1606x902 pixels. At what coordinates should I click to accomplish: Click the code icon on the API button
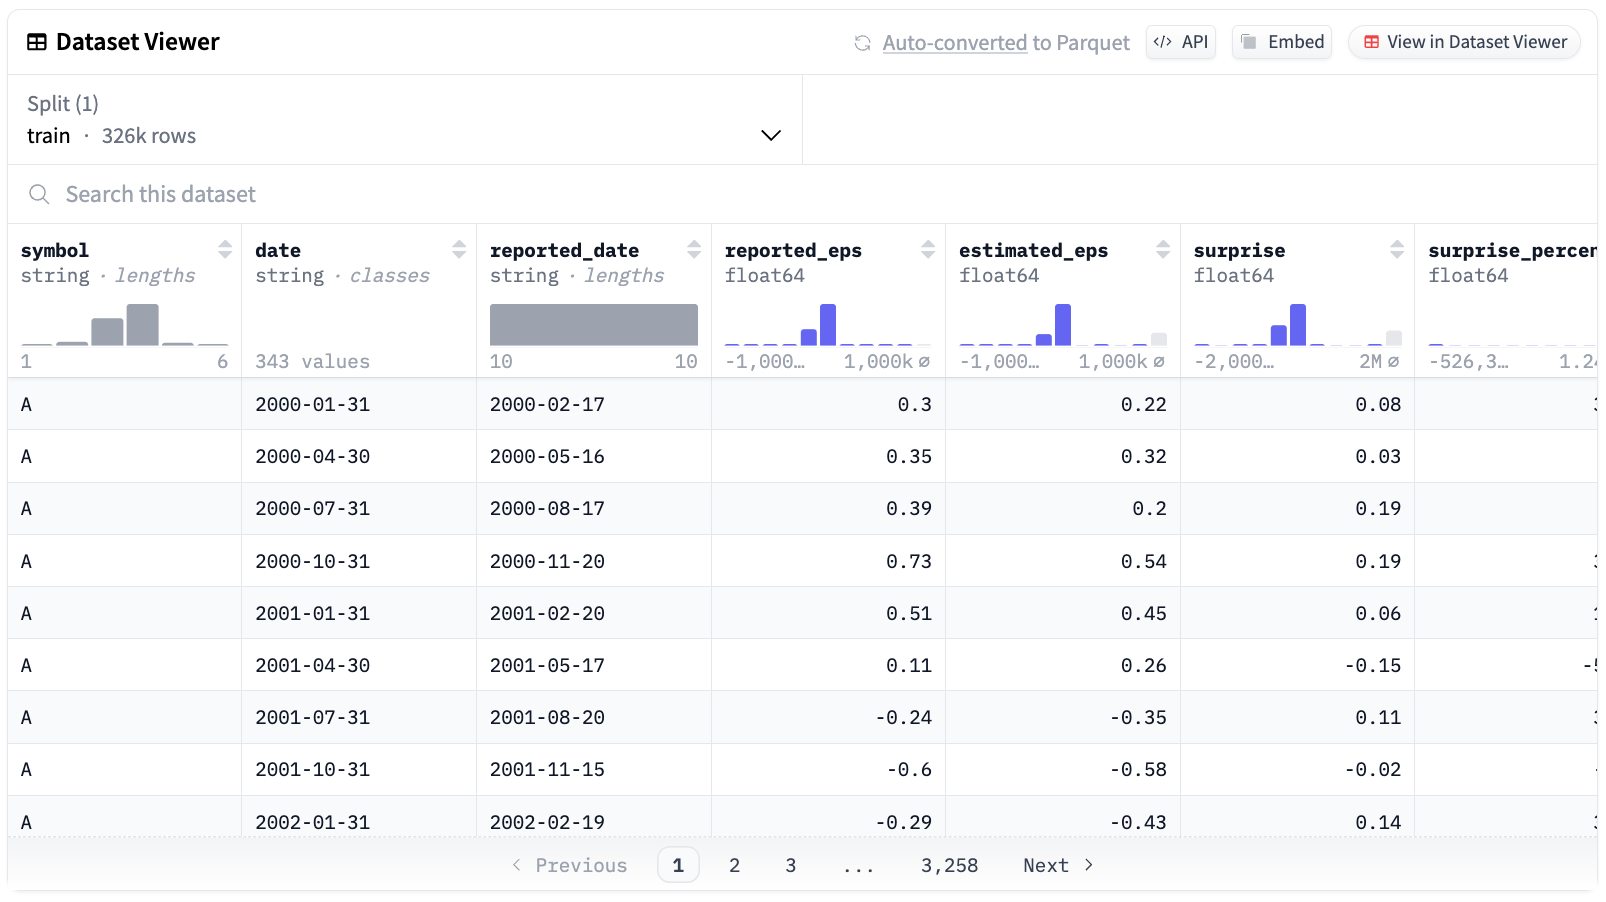coord(1163,42)
